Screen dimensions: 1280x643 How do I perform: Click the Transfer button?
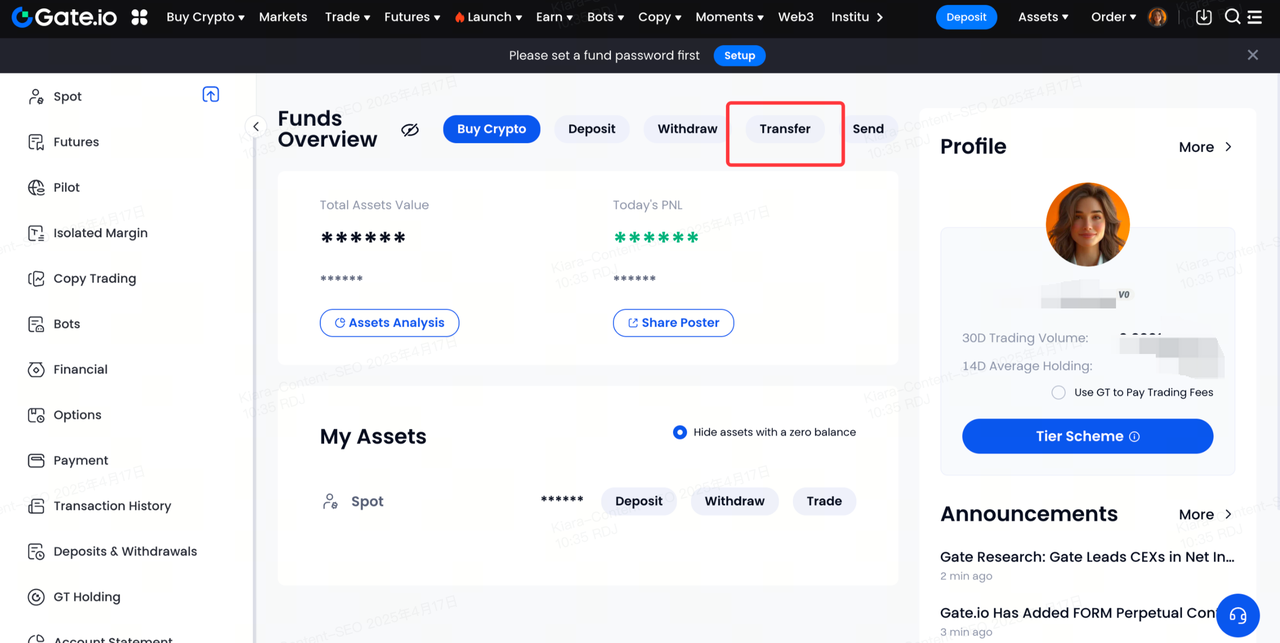pyautogui.click(x=785, y=129)
